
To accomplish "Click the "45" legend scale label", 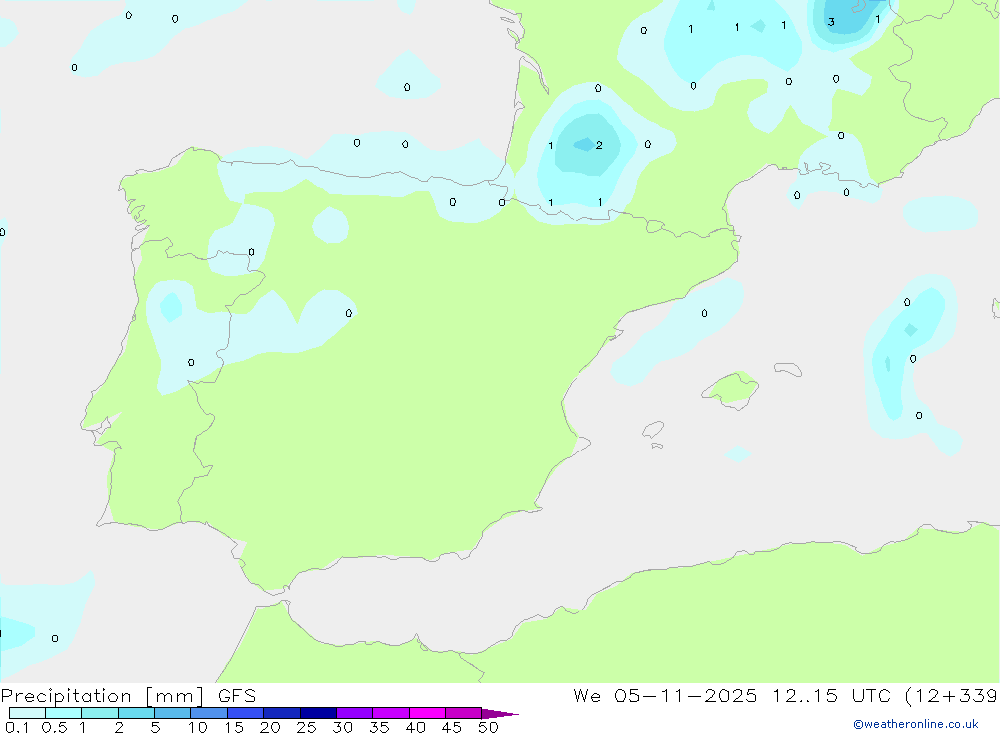I will (452, 727).
